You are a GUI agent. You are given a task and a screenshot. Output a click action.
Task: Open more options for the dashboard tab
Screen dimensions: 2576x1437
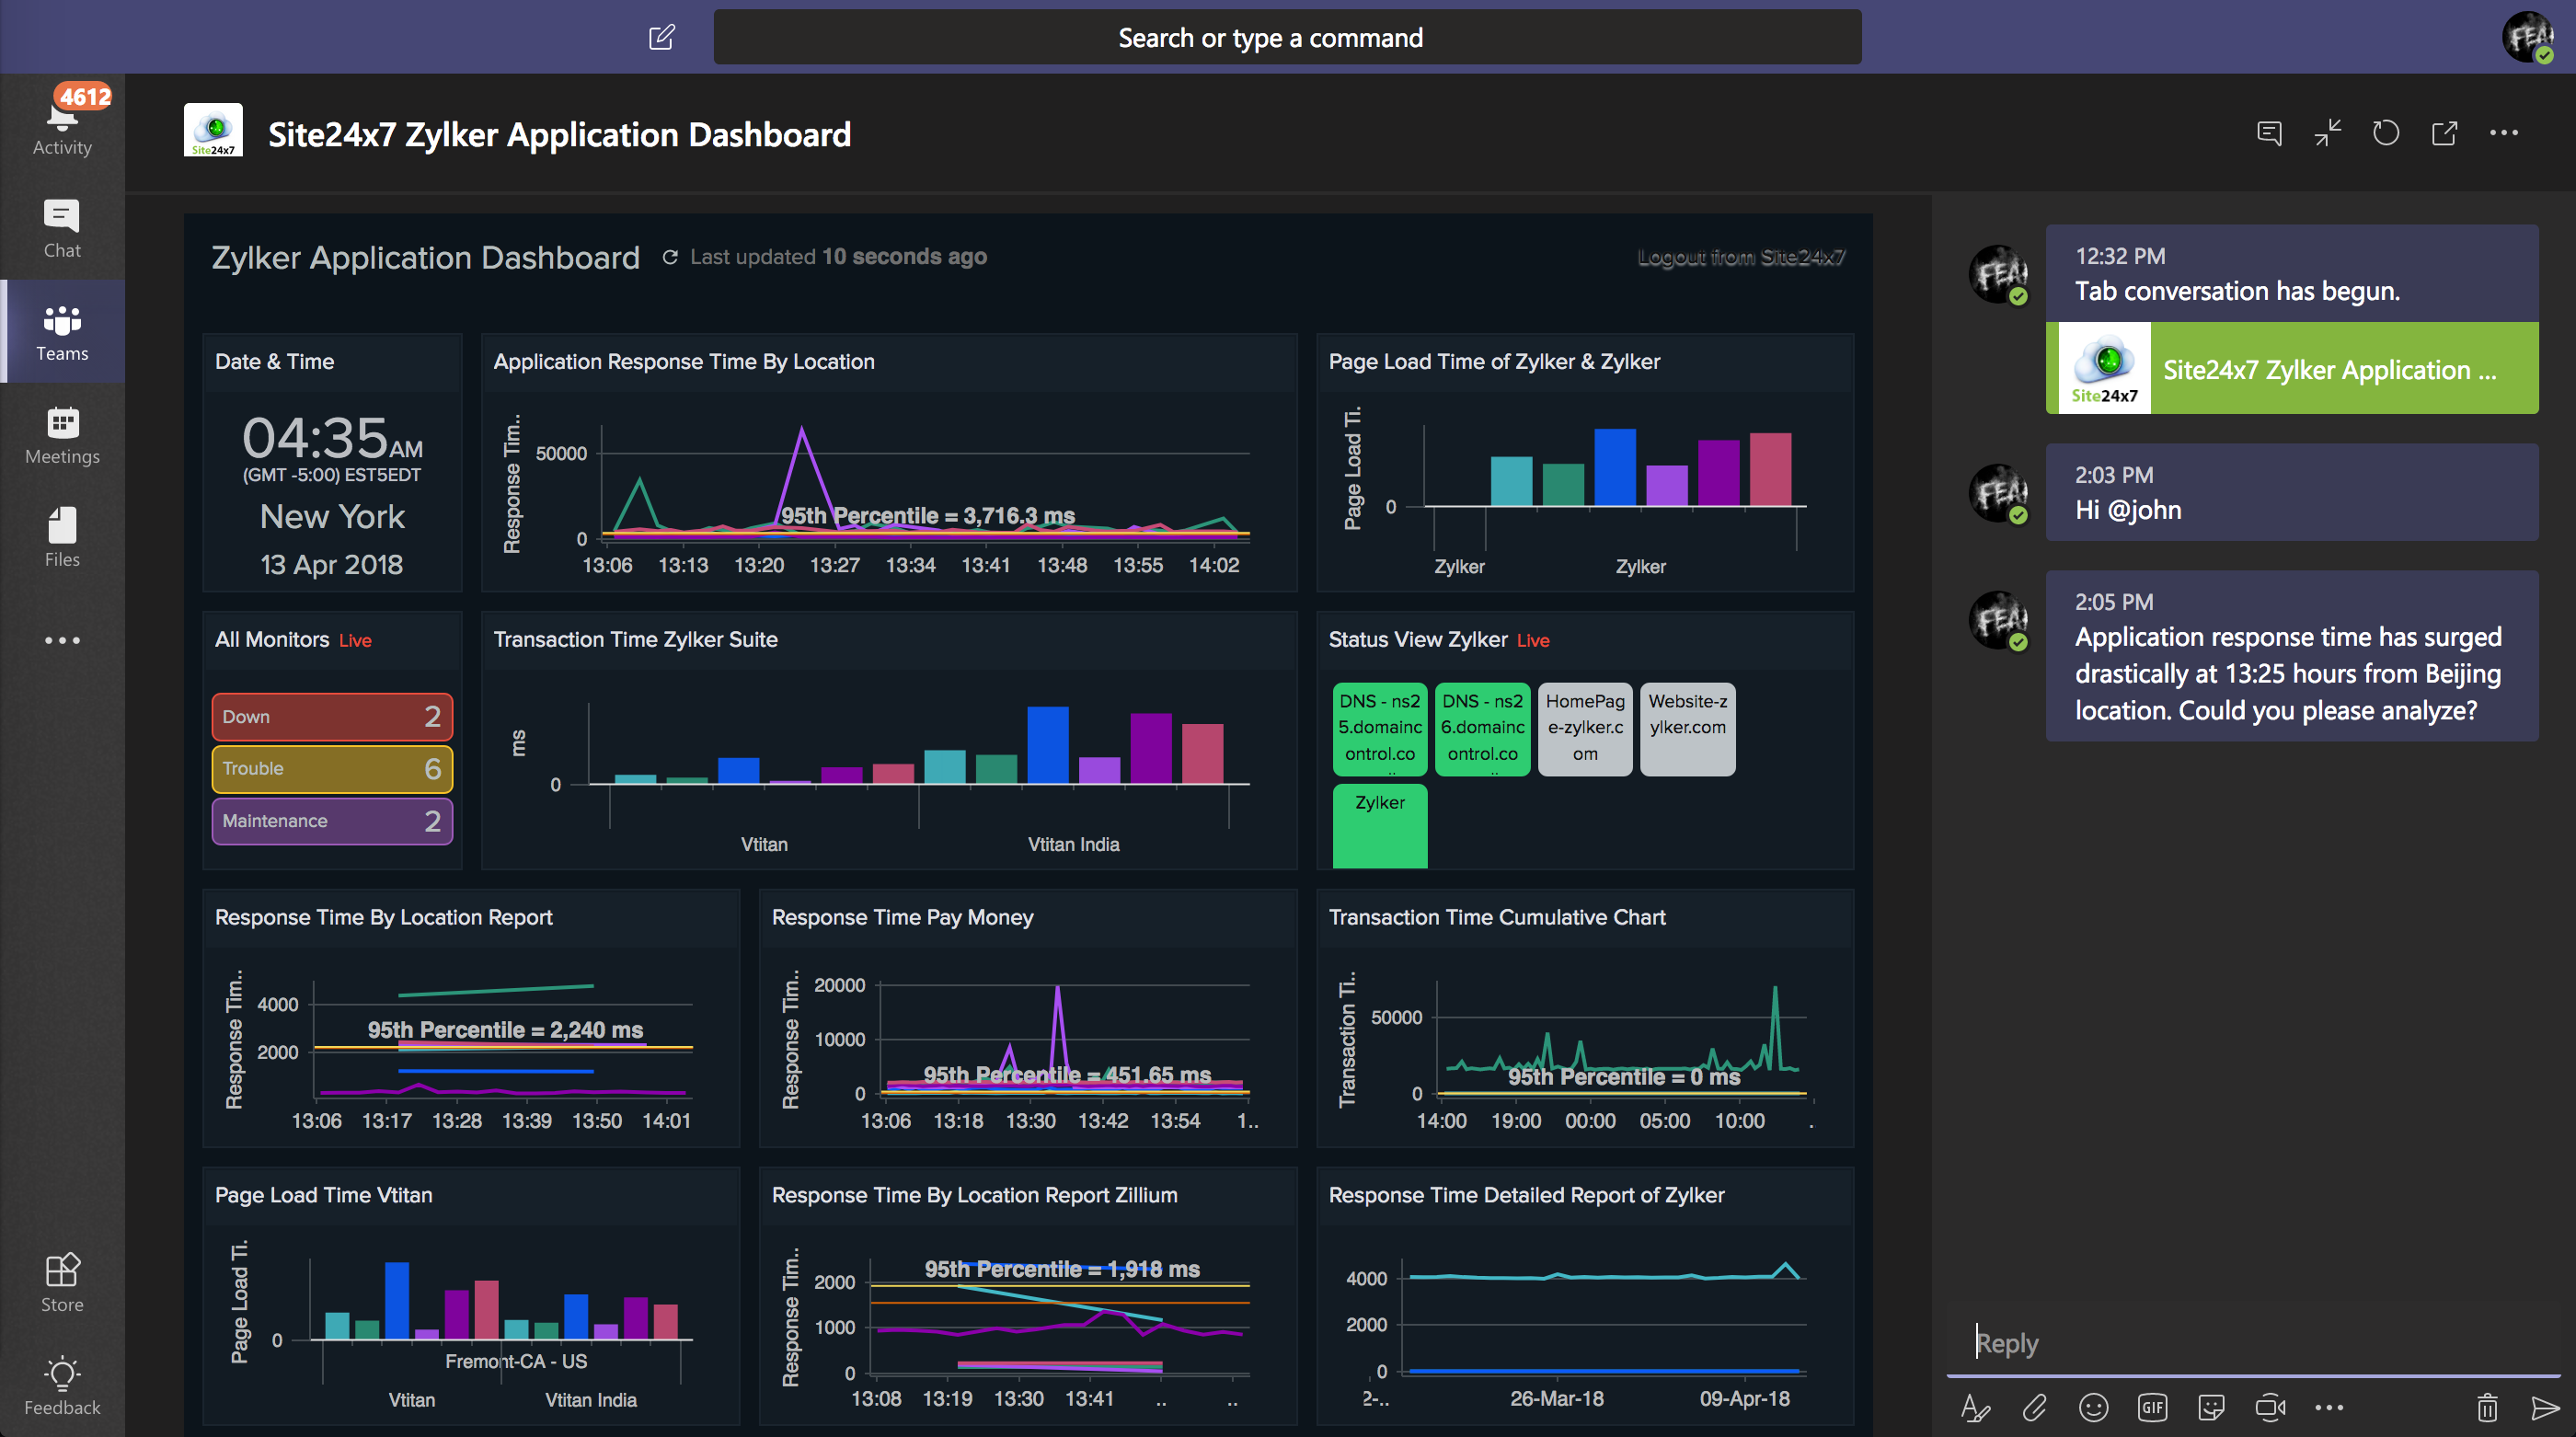[x=2505, y=133]
